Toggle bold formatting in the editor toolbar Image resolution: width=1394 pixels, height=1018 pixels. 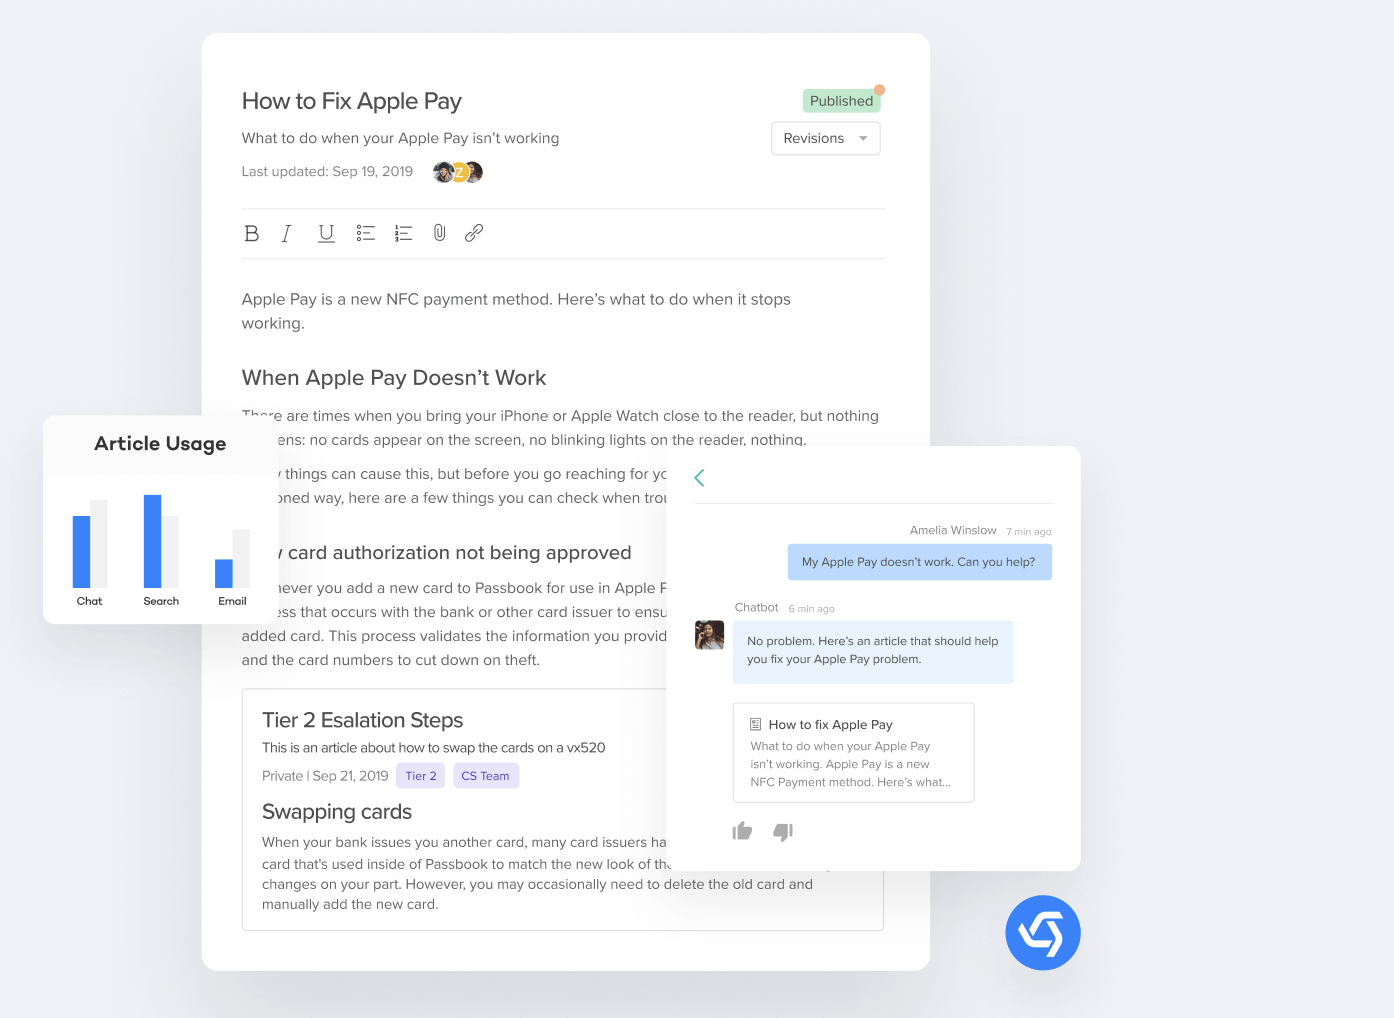[x=251, y=233]
